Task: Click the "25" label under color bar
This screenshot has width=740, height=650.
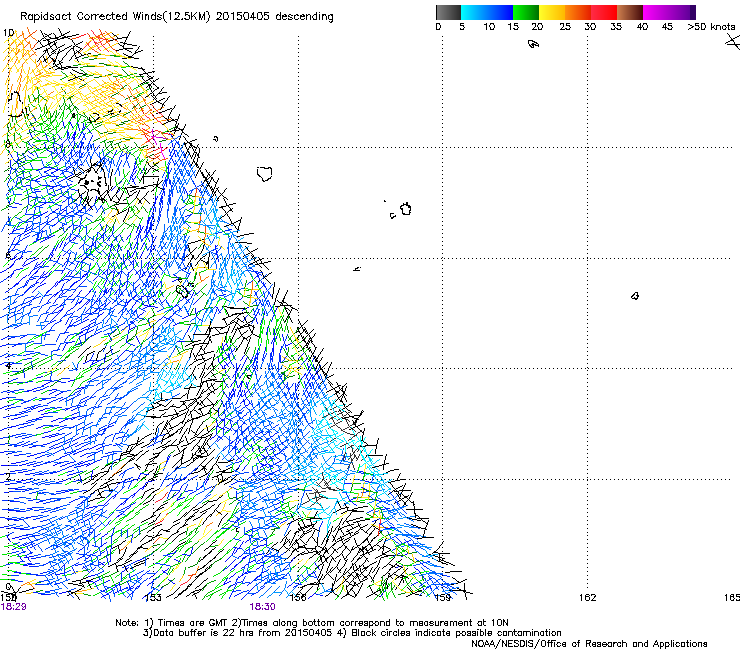Action: coord(565,27)
